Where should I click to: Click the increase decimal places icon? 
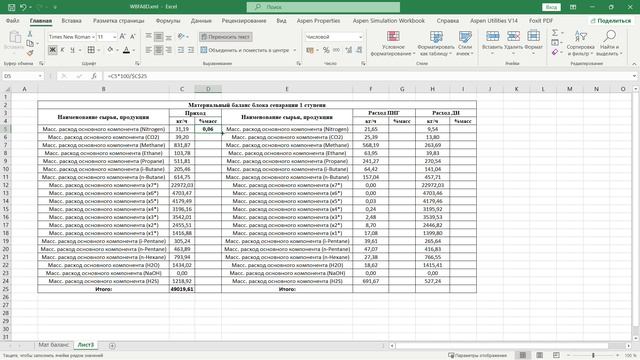click(349, 50)
